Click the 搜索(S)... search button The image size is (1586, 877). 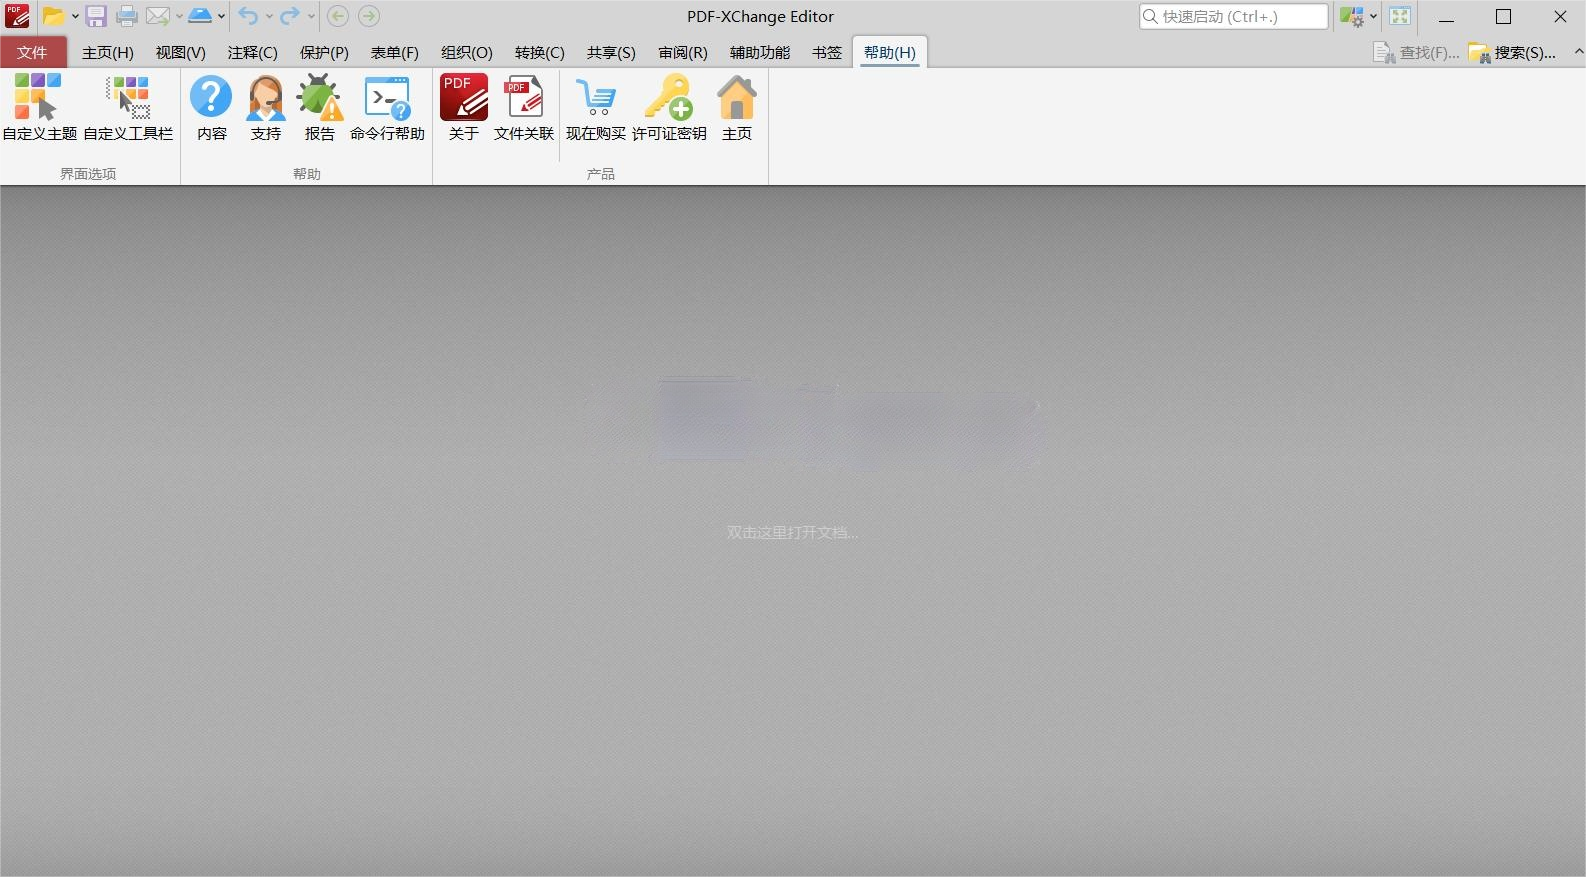pos(1512,53)
